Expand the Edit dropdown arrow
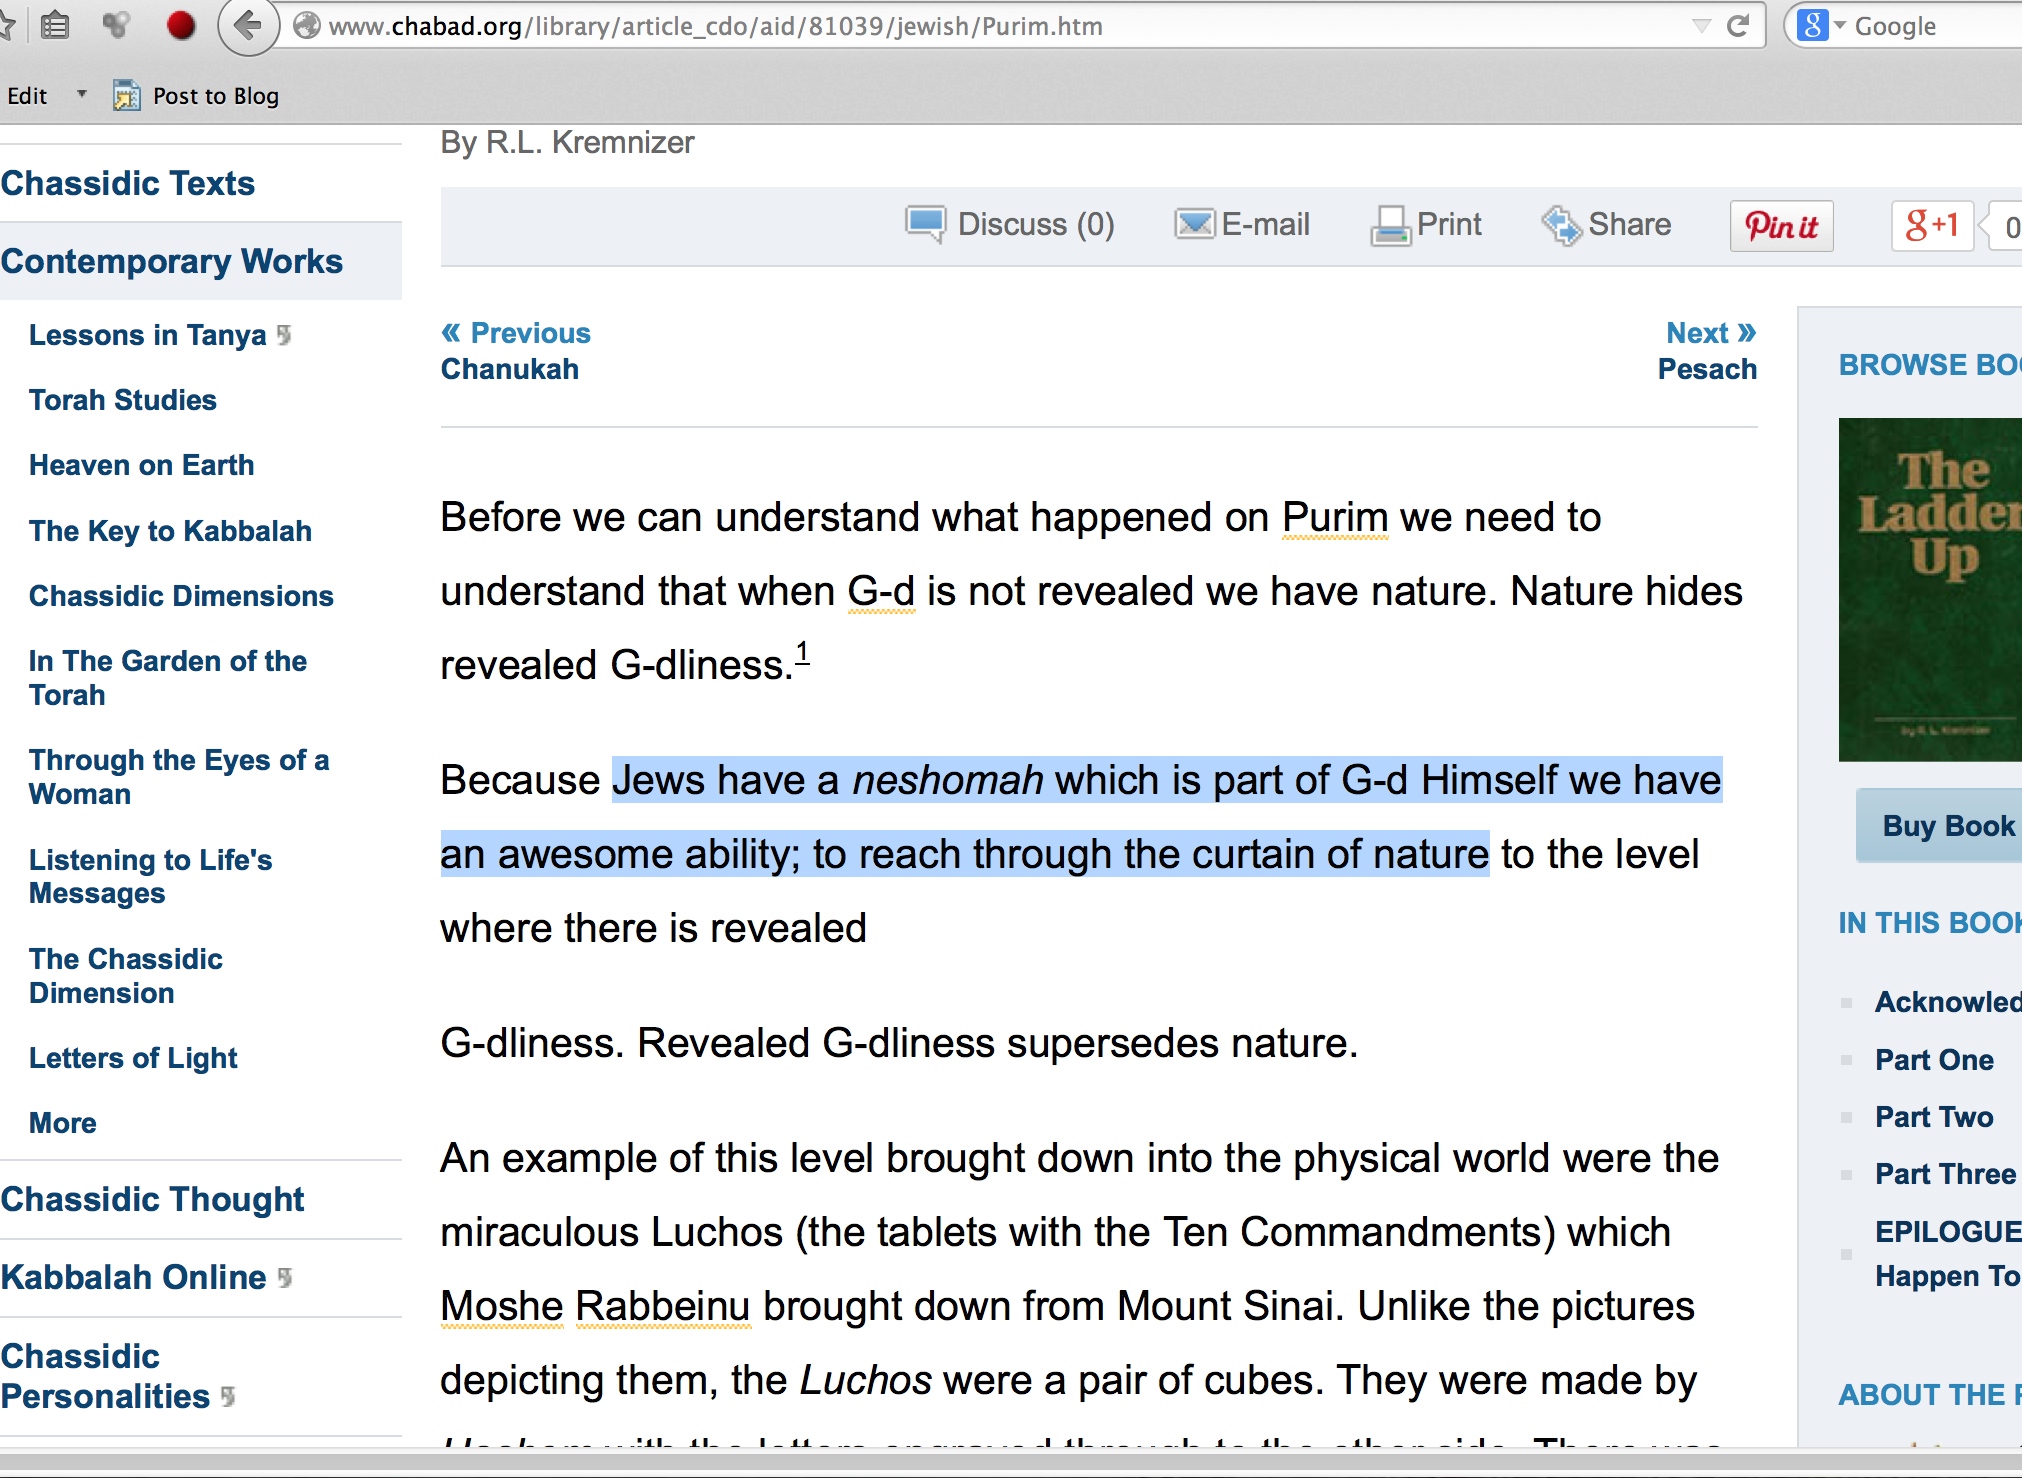 point(82,95)
